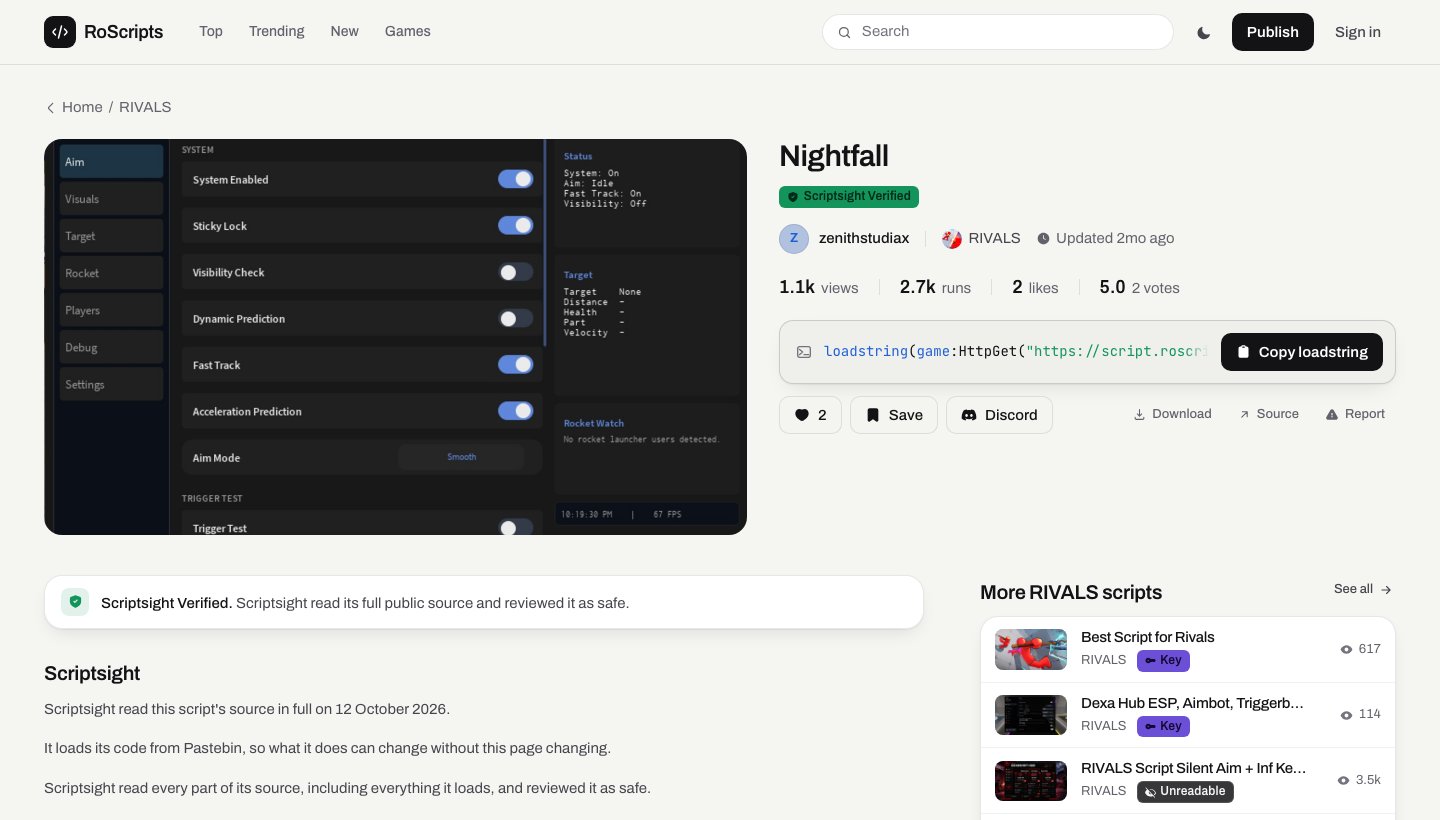Click the 'Updated 2mo ago' text
Screen dimensions: 1440x820
coord(1115,238)
